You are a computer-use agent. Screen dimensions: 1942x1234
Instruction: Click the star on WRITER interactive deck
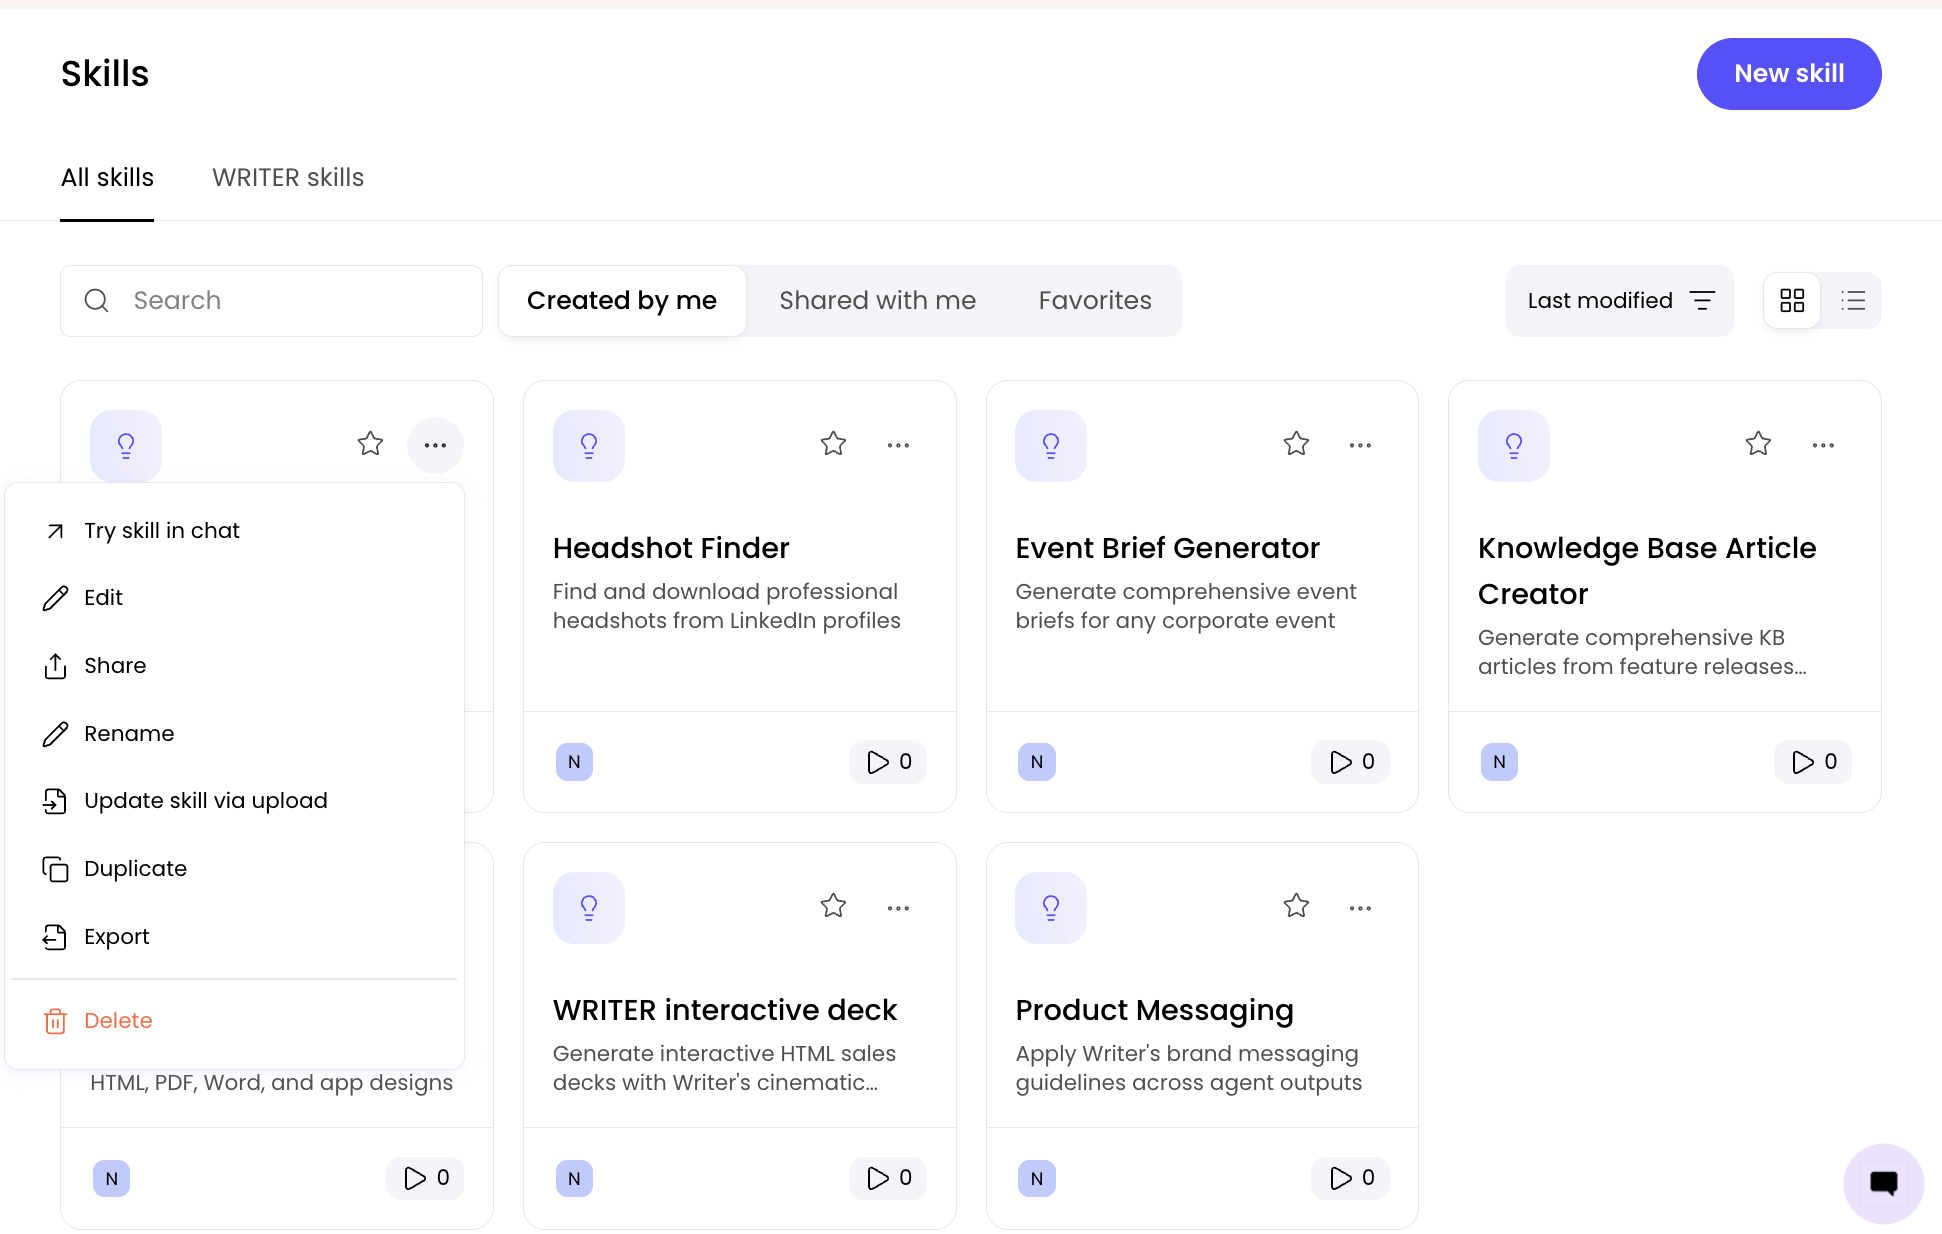click(833, 906)
